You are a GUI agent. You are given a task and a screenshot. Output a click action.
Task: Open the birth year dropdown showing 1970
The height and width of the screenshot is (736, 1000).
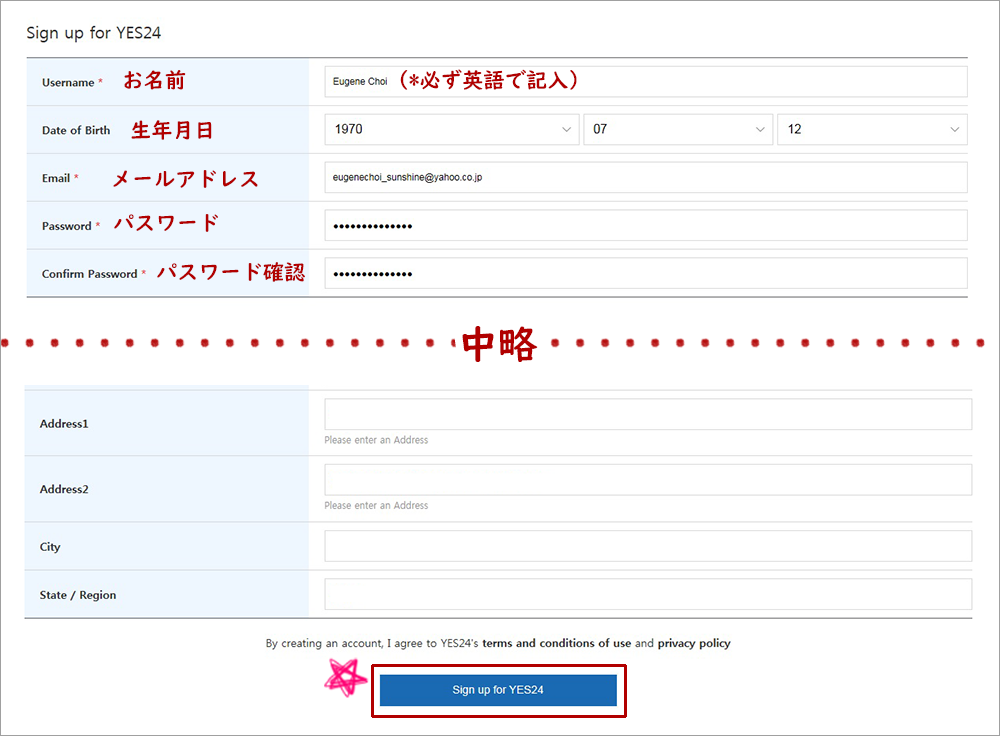452,129
